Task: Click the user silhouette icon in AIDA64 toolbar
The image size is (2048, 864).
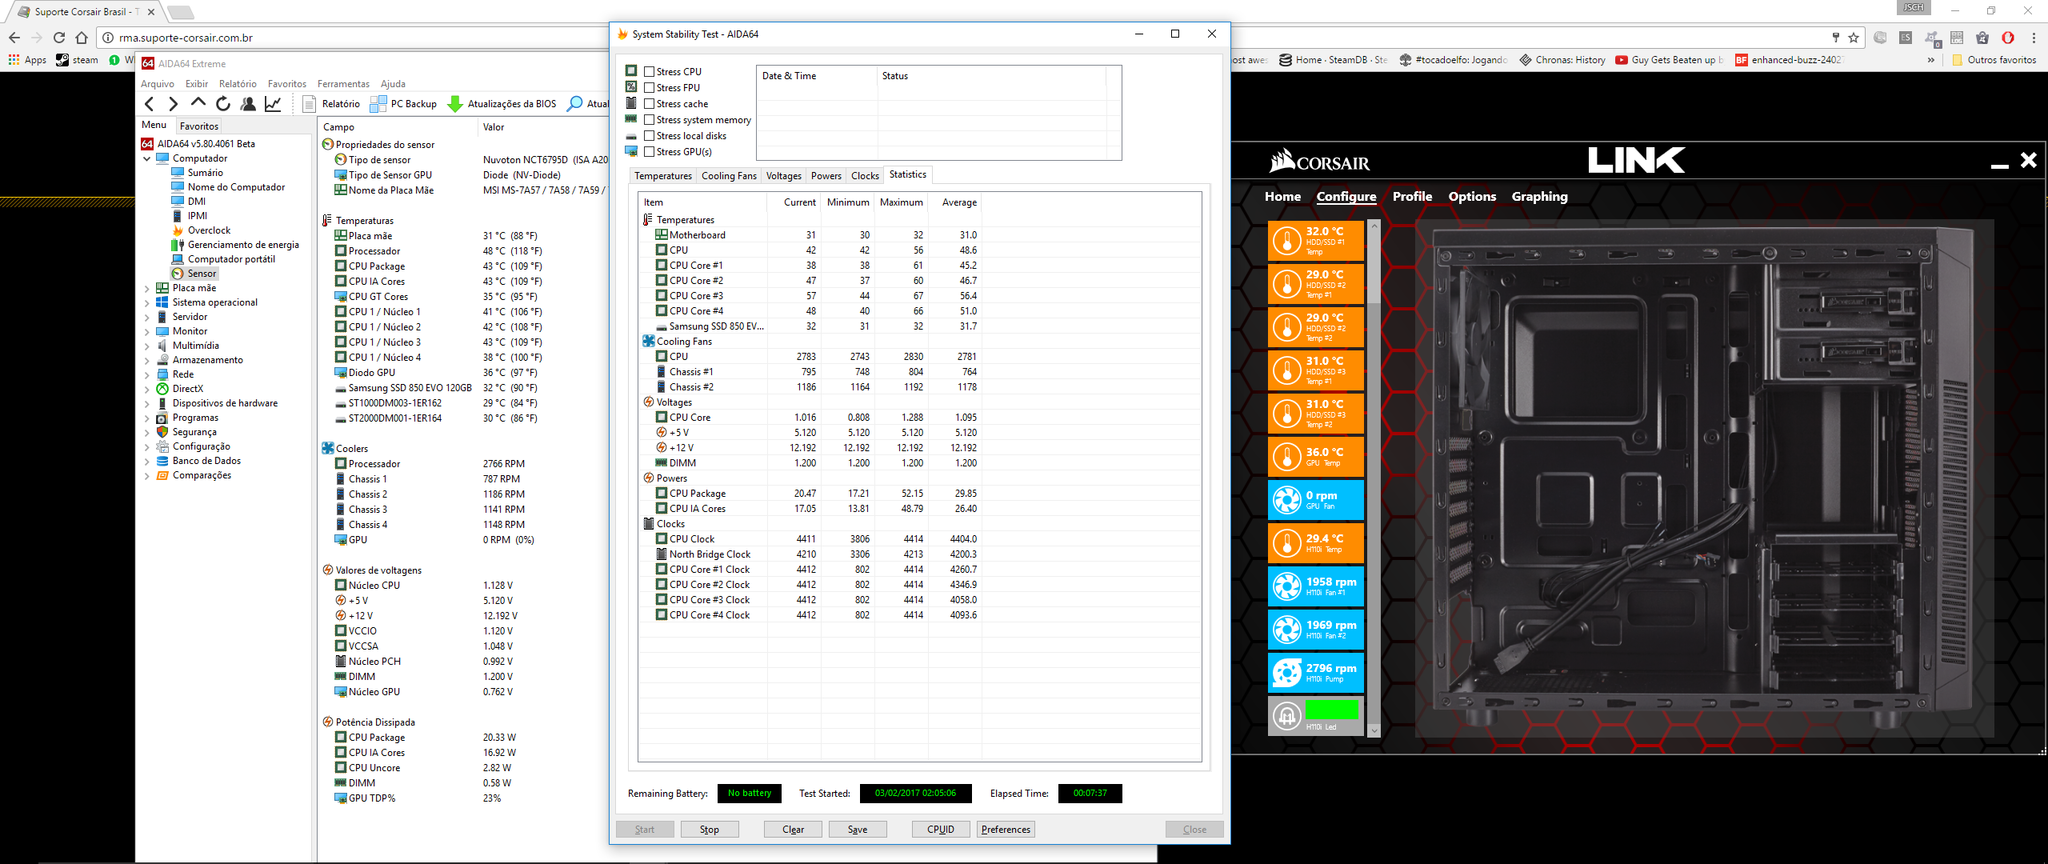Action: pyautogui.click(x=248, y=104)
